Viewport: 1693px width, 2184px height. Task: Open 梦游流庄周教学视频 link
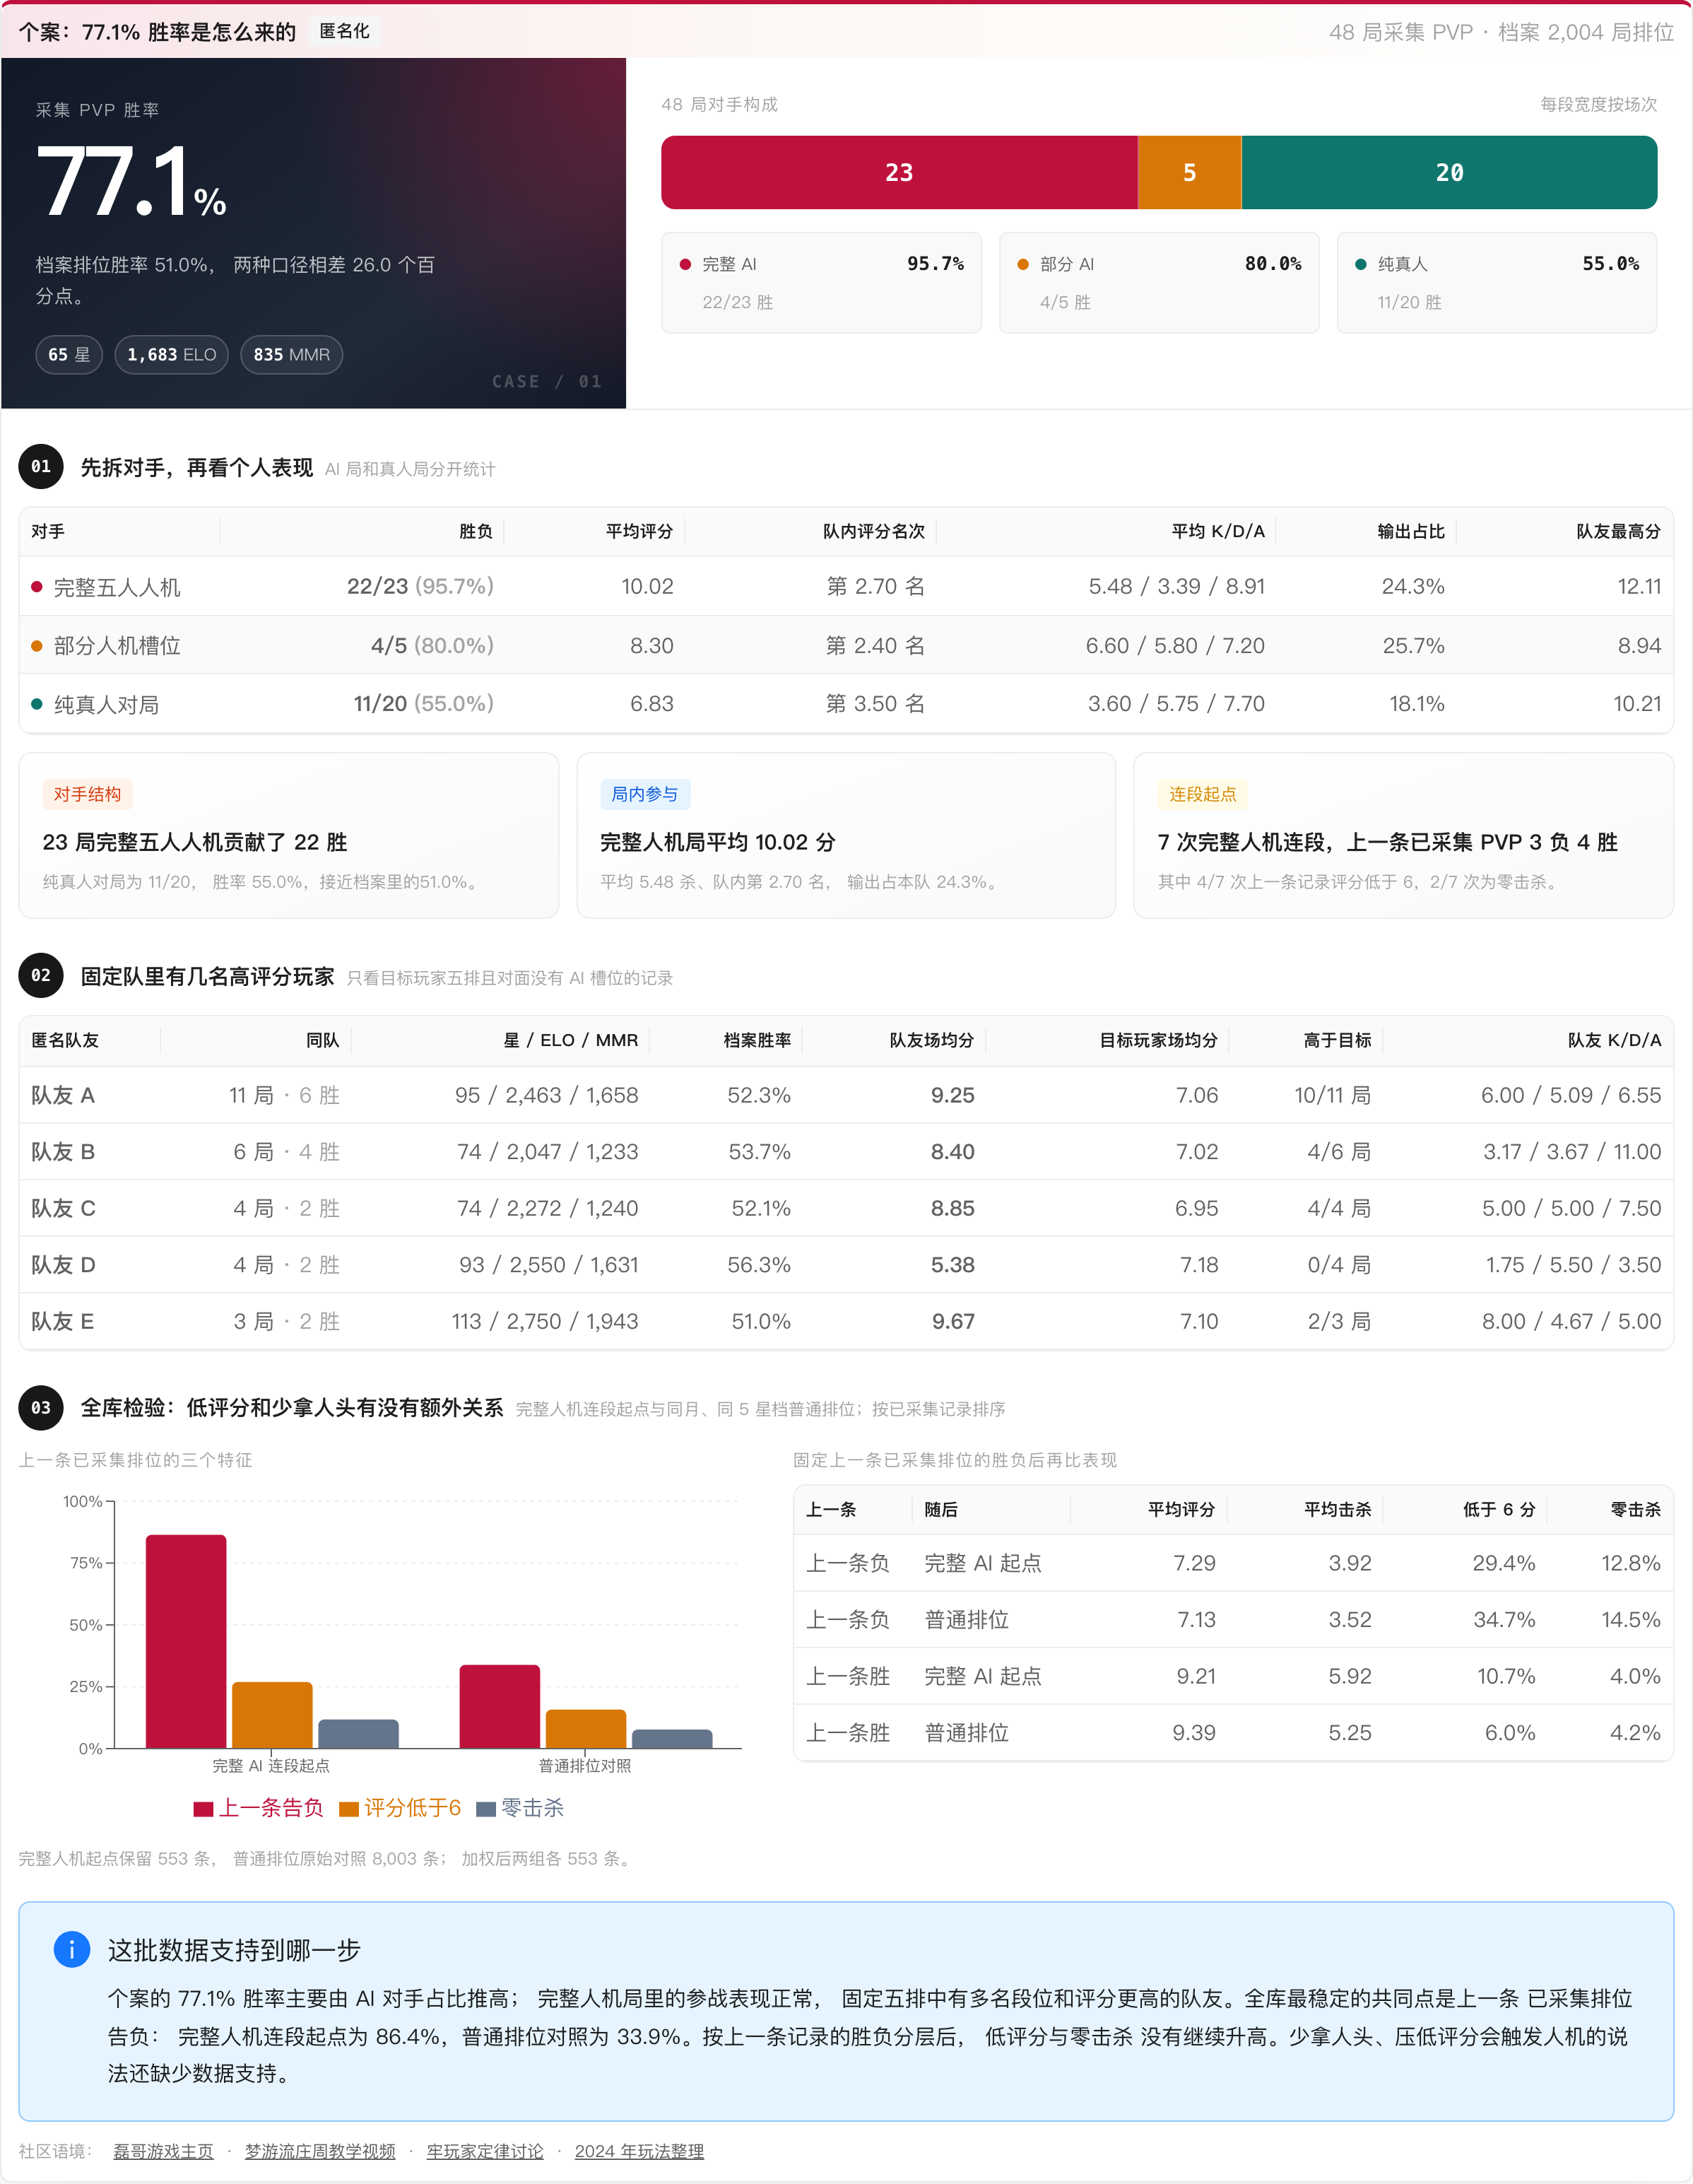coord(320,2151)
